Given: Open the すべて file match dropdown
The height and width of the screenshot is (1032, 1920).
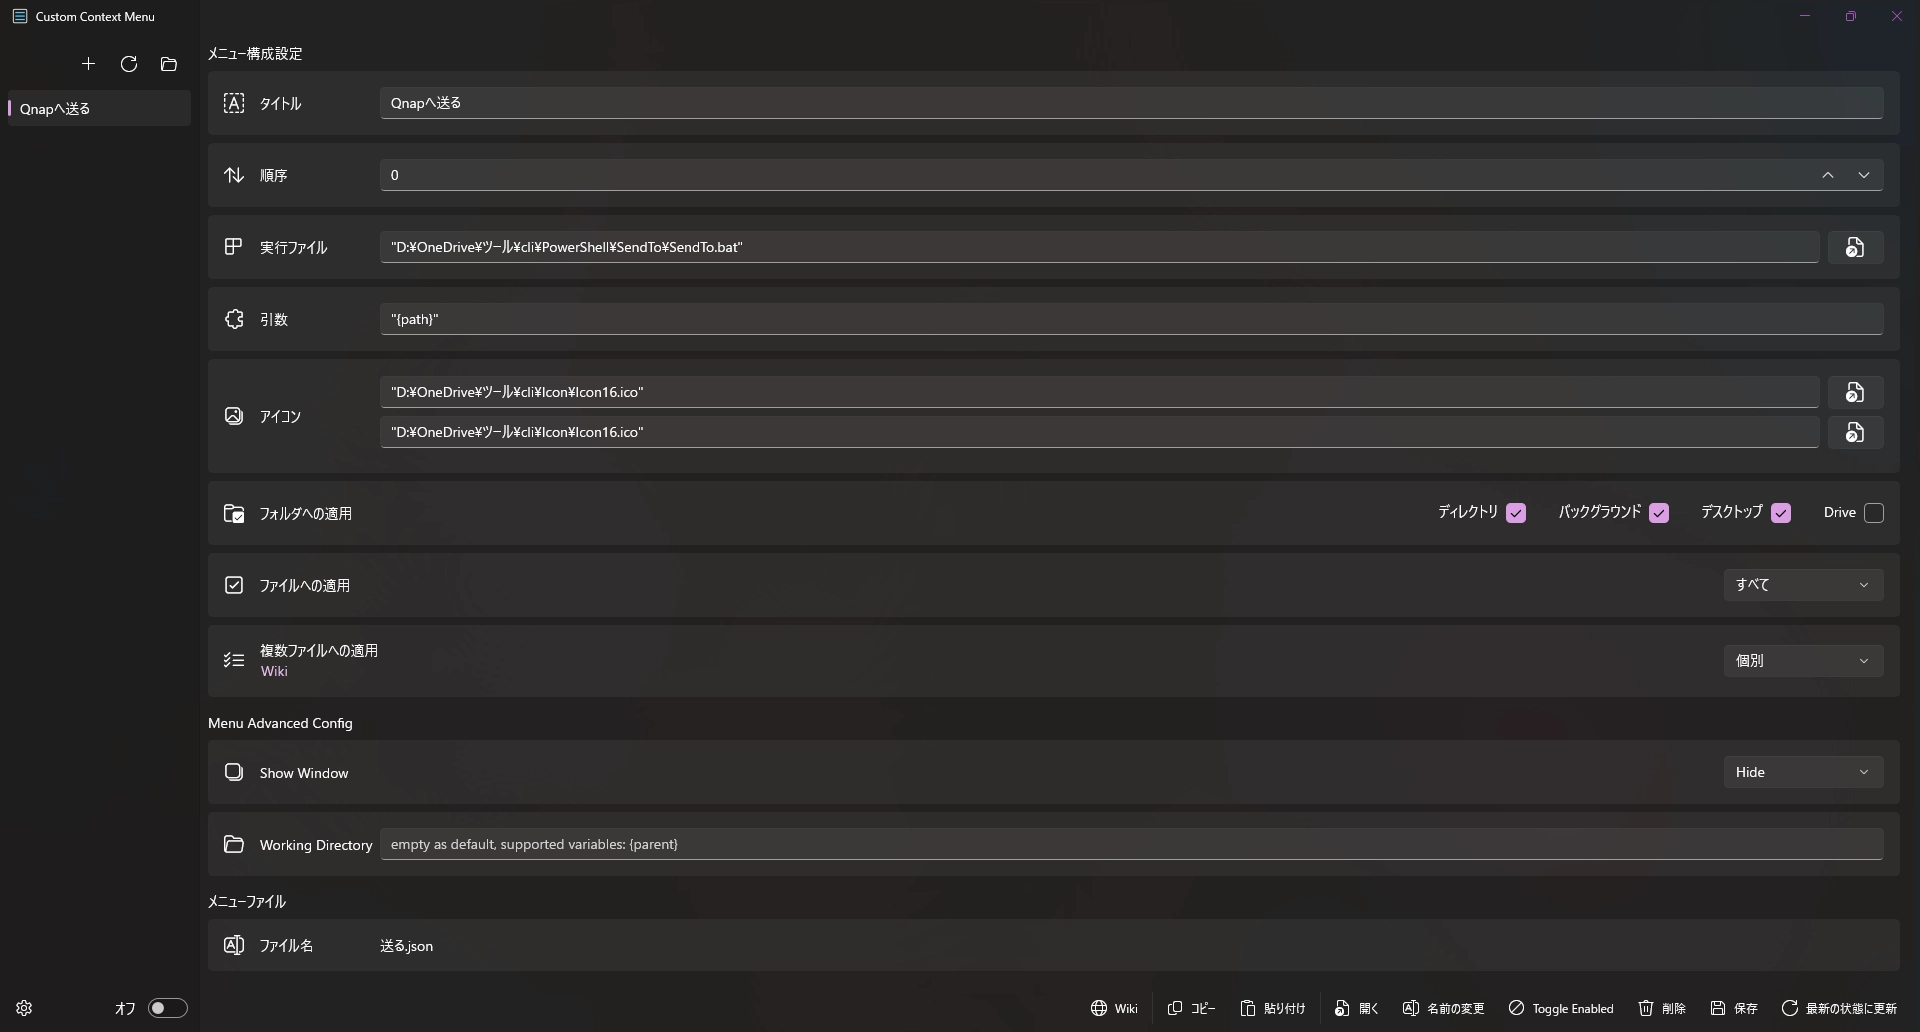Looking at the screenshot, I should point(1803,585).
